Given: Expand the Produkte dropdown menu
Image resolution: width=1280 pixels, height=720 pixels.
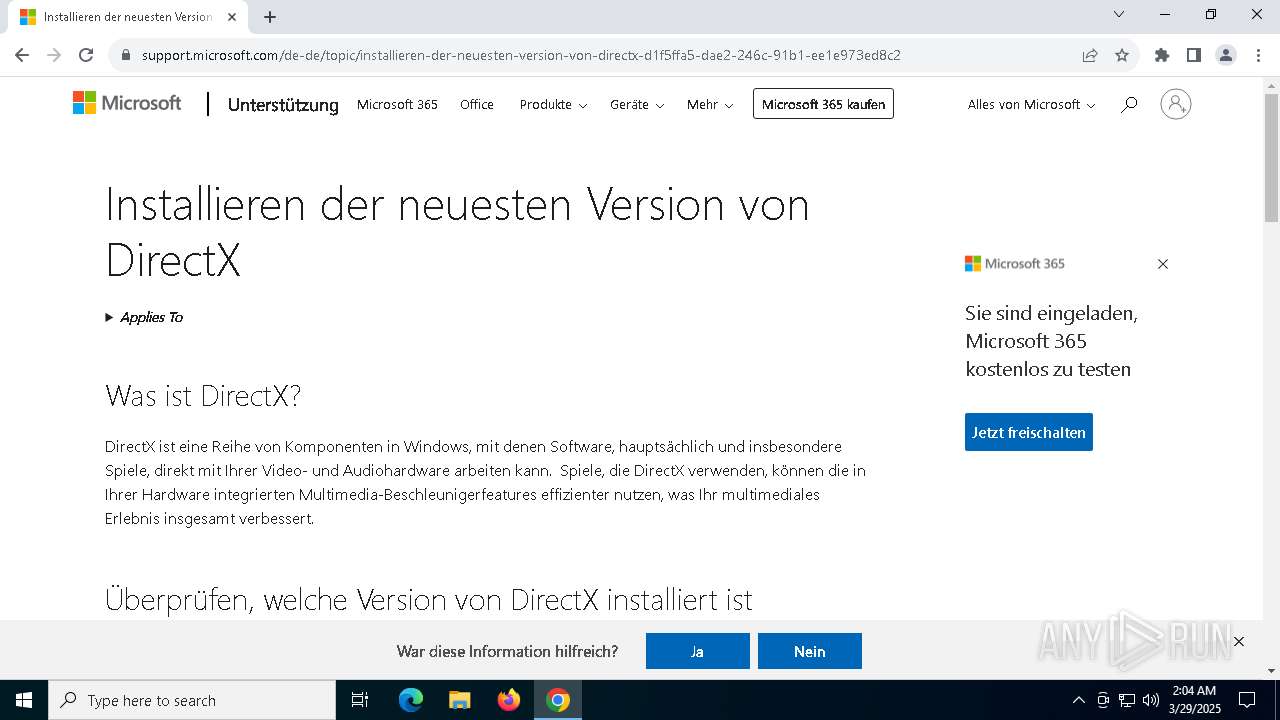Looking at the screenshot, I should coord(553,104).
